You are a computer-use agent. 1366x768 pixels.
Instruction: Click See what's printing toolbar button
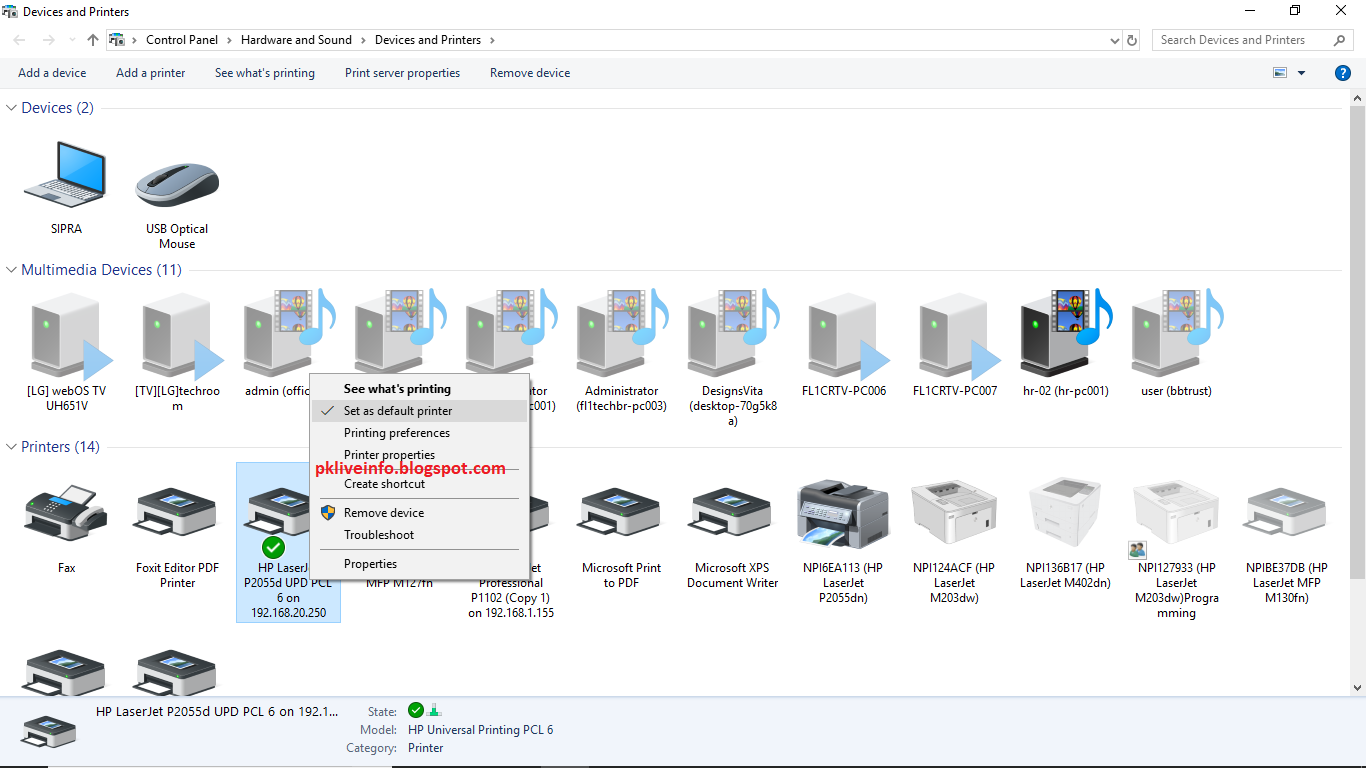point(265,73)
